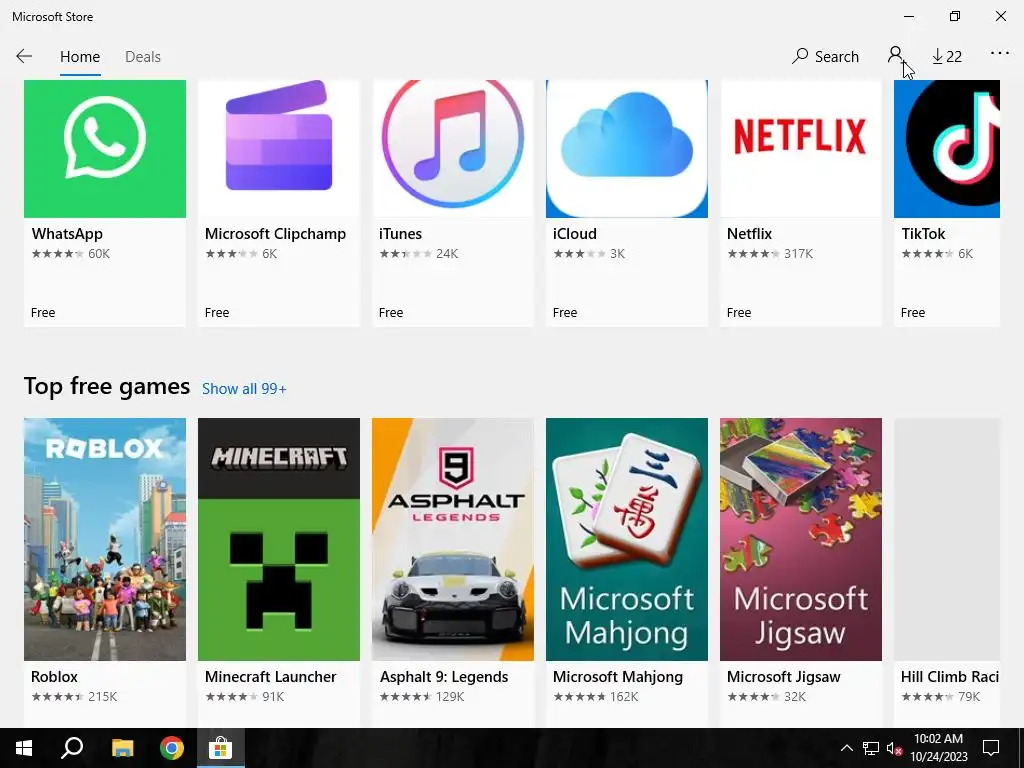Launch Google Chrome from the taskbar
1024x768 pixels.
(x=172, y=748)
